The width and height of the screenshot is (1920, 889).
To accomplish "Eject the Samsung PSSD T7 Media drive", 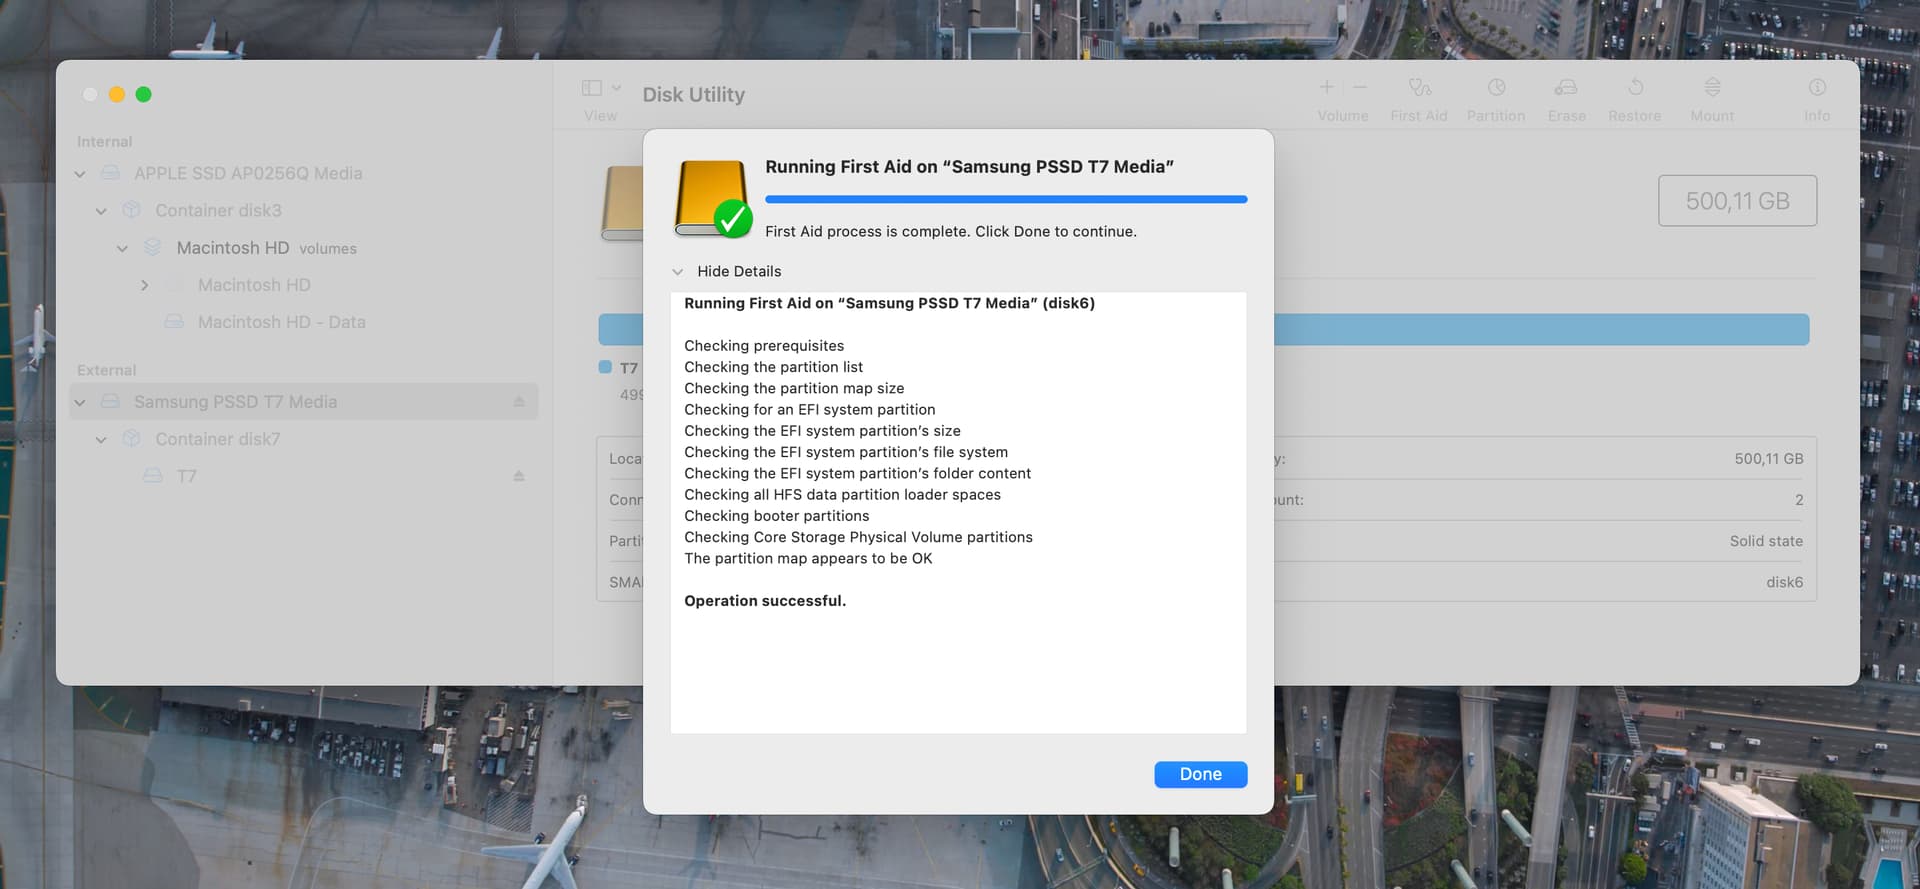I will [x=519, y=402].
